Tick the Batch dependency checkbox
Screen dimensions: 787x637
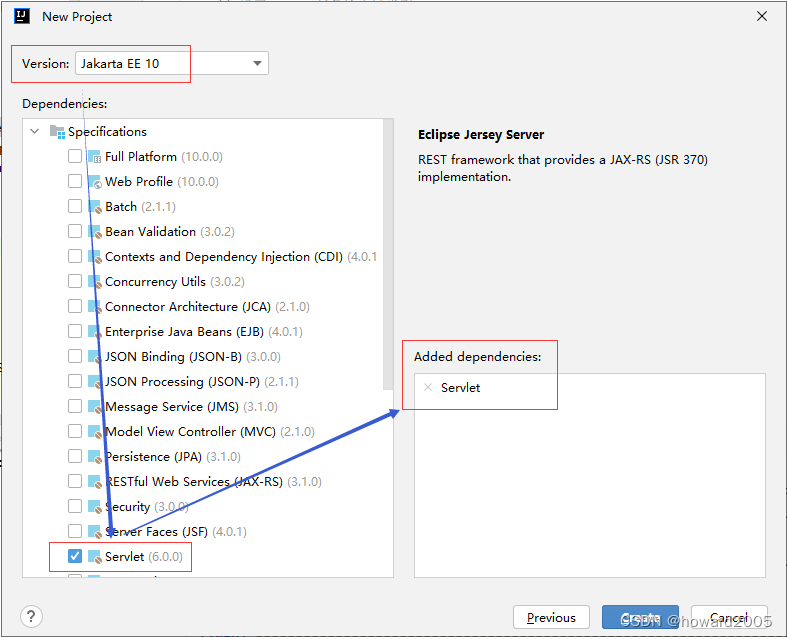(x=75, y=206)
